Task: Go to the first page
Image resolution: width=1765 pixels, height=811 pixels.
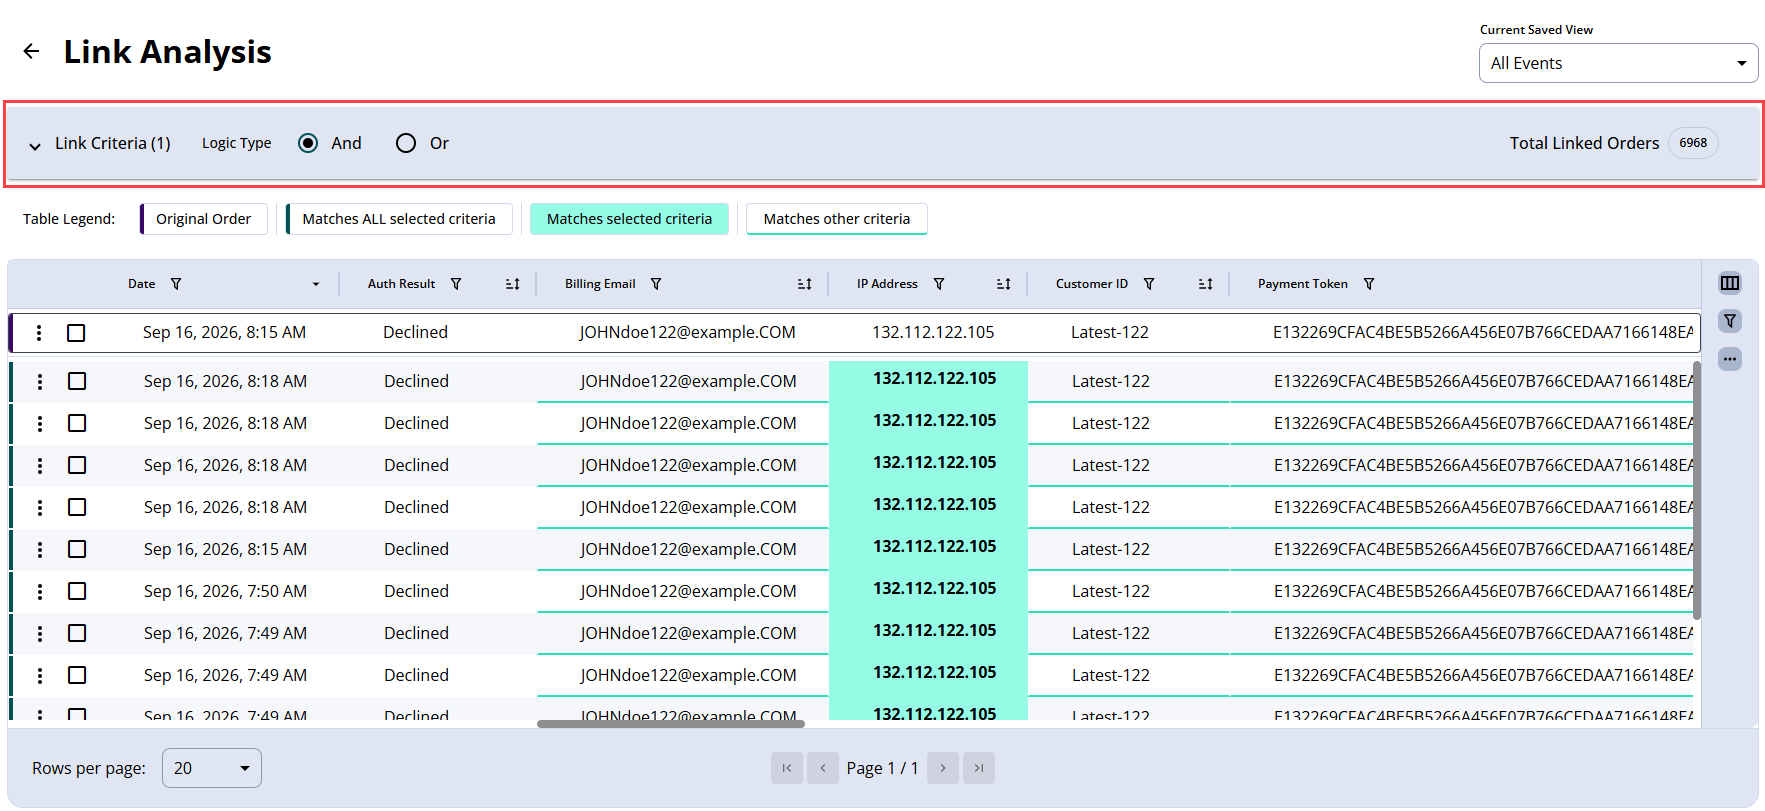Action: coord(787,768)
